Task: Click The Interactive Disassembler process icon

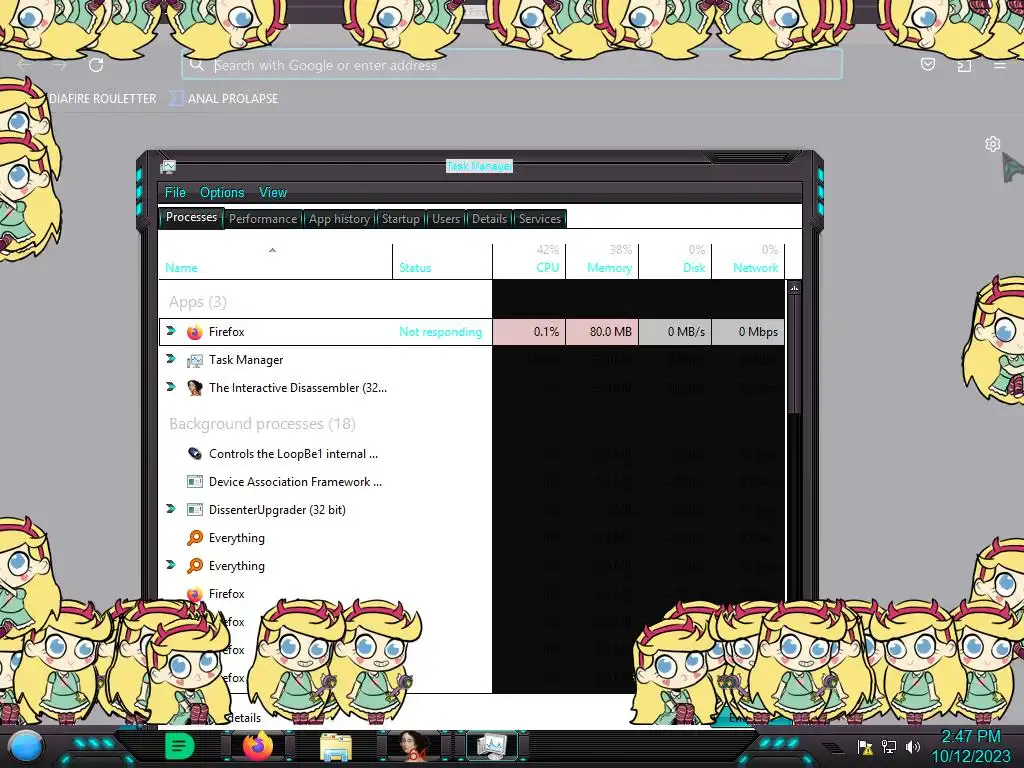Action: coord(195,388)
